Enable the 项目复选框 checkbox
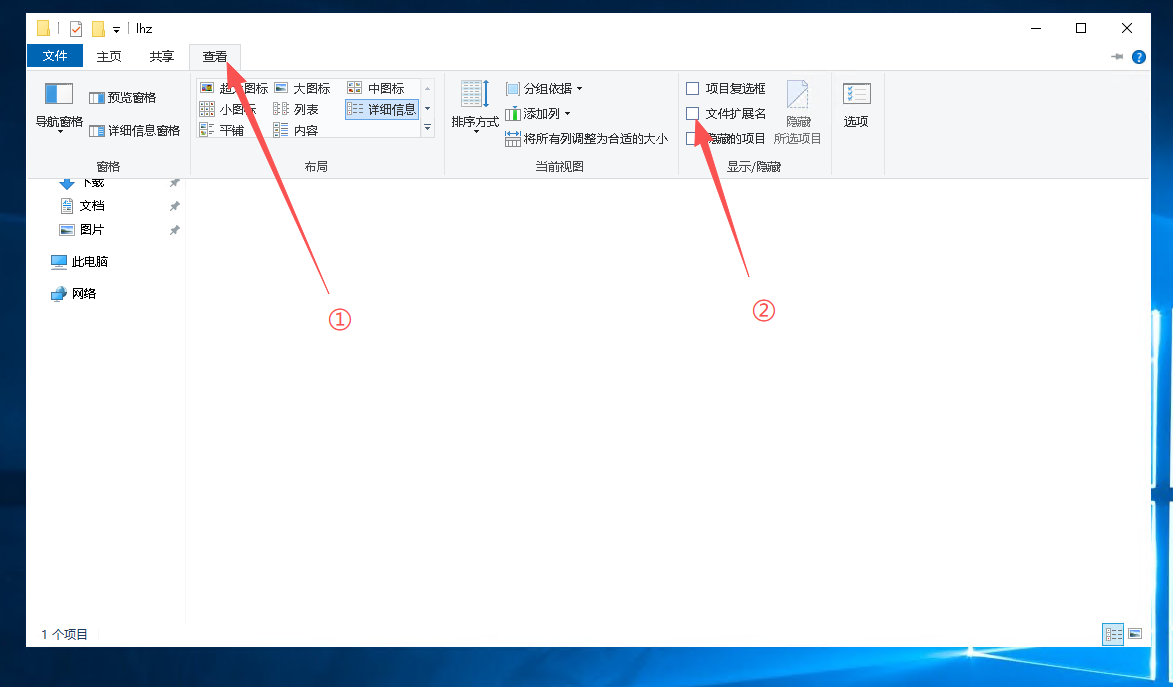This screenshot has height=687, width=1173. pos(693,88)
